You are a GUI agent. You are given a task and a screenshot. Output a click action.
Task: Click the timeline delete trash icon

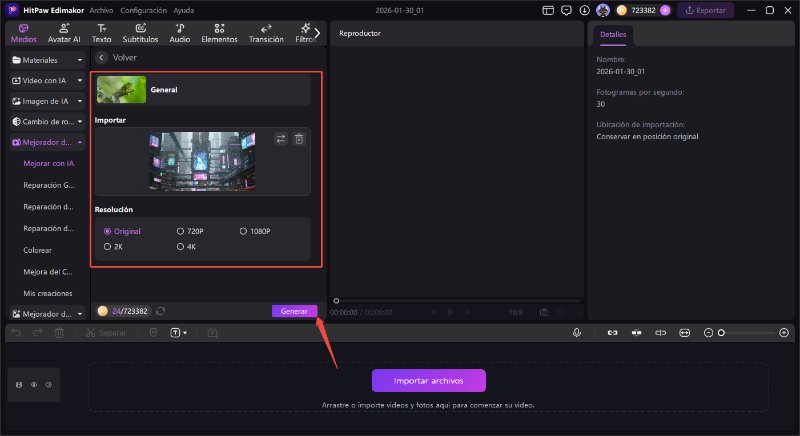59,332
